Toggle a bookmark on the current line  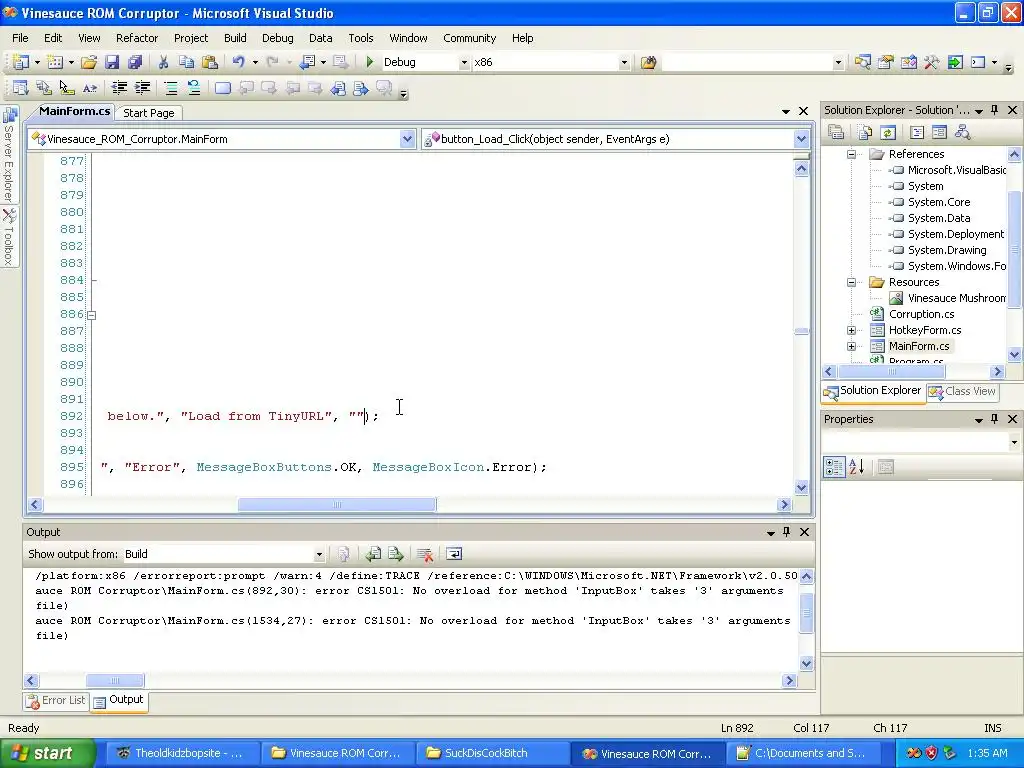(x=223, y=88)
